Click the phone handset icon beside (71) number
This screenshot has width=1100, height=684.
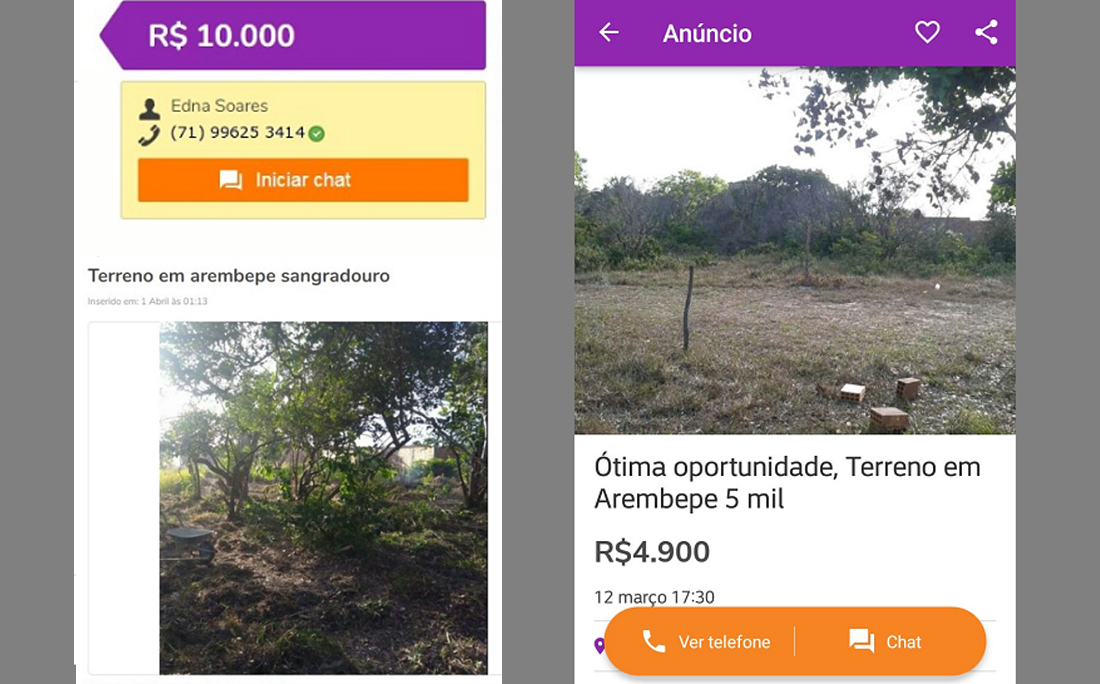click(x=150, y=135)
